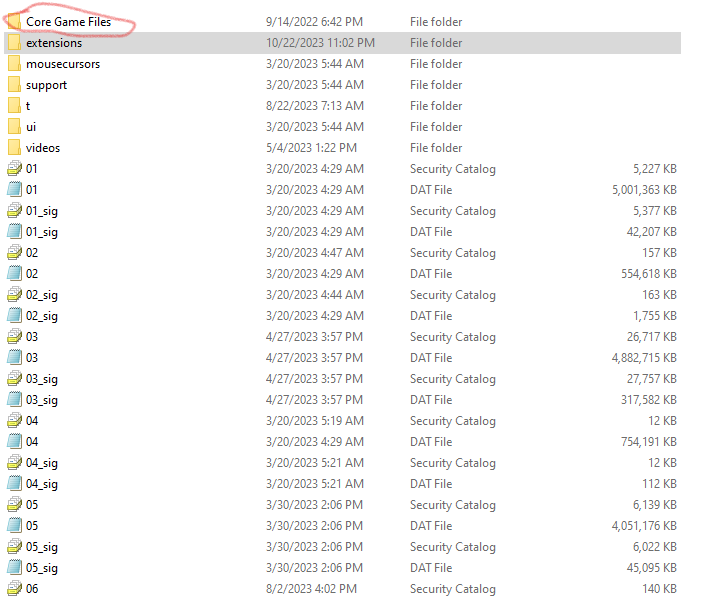Viewport: 724px width, 598px height.
Task: Select the 04 DAT File icon
Action: (x=14, y=442)
